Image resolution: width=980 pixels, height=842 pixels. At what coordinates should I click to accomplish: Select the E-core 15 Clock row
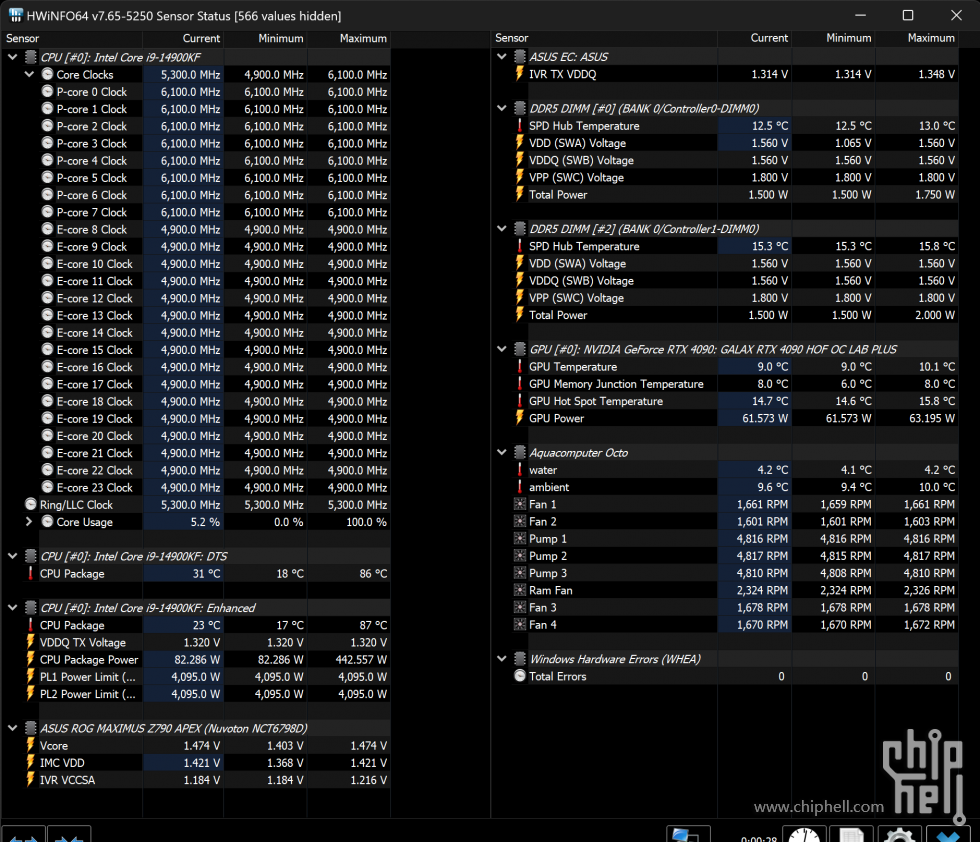tap(215, 349)
